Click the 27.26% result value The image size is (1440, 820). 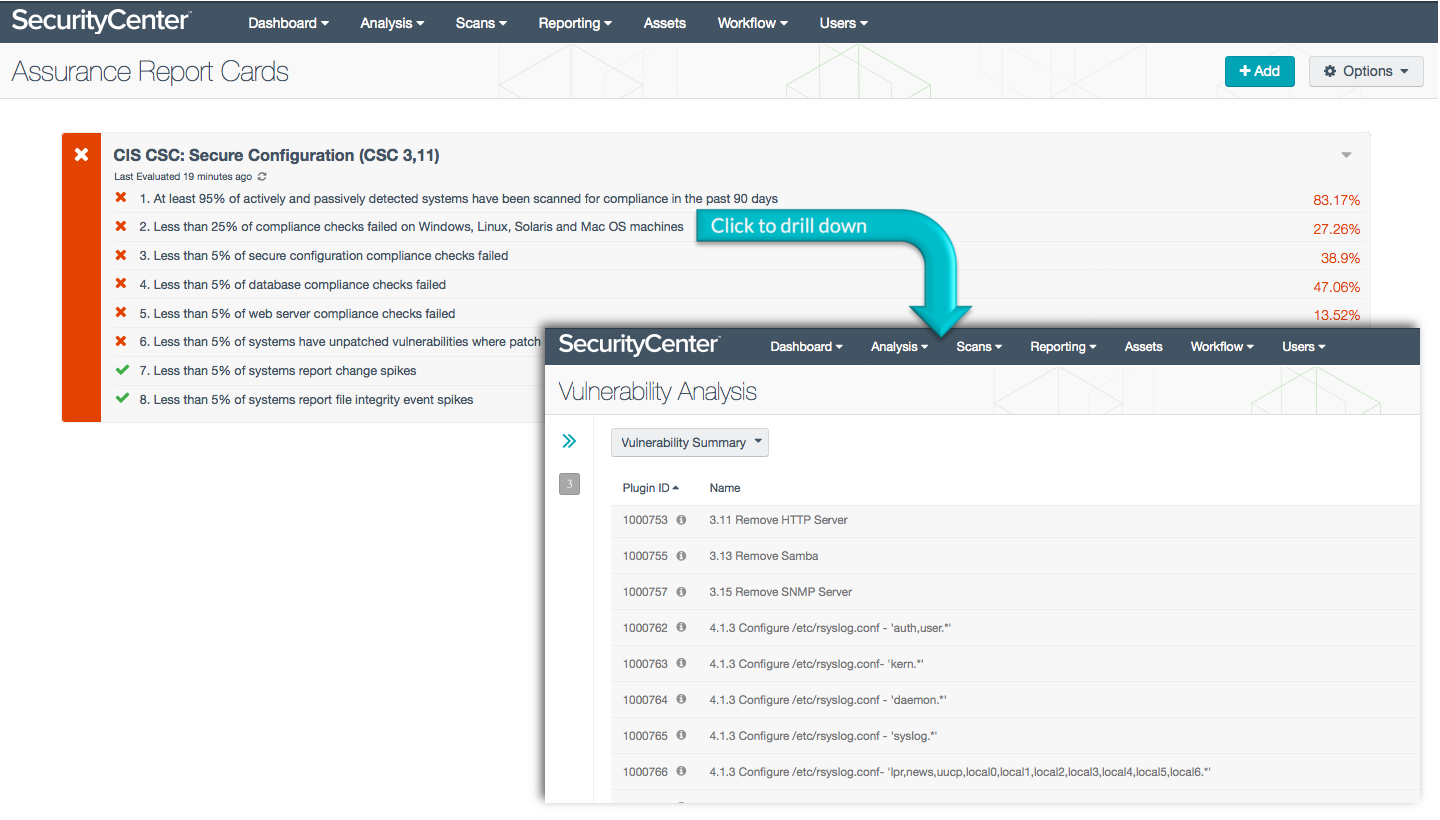coord(1336,229)
